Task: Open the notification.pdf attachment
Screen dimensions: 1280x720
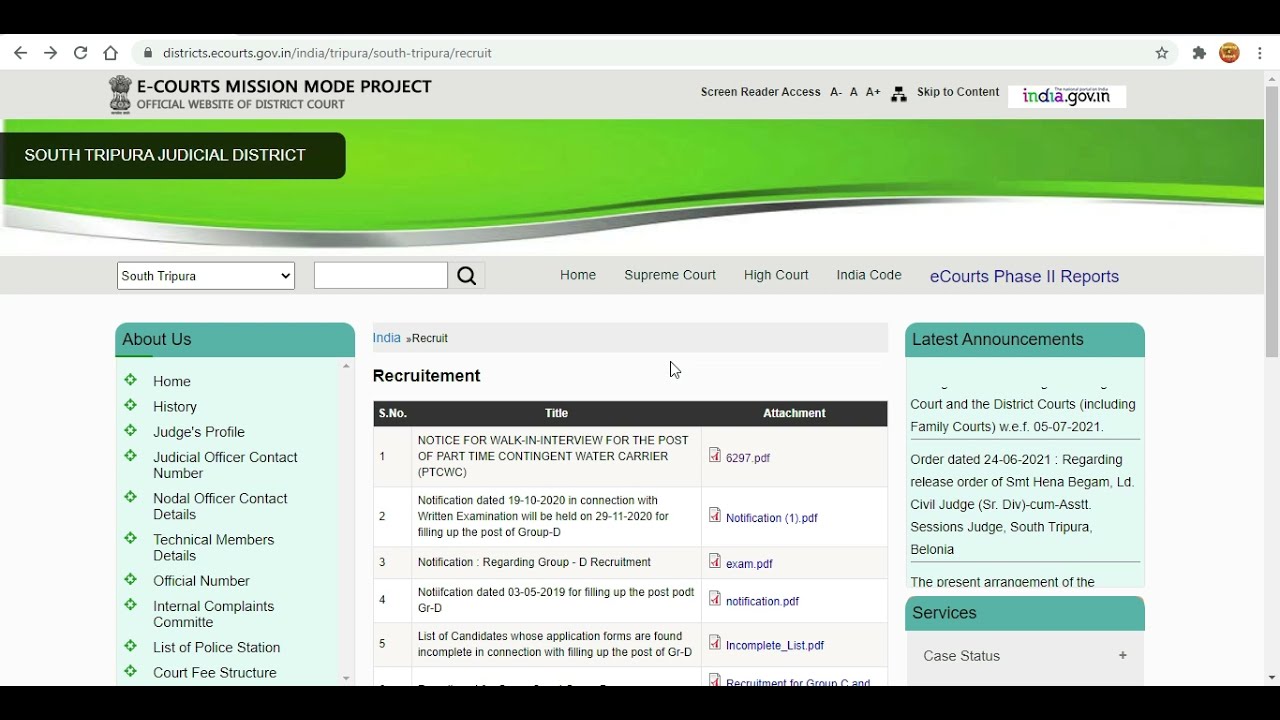Action: coord(762,602)
